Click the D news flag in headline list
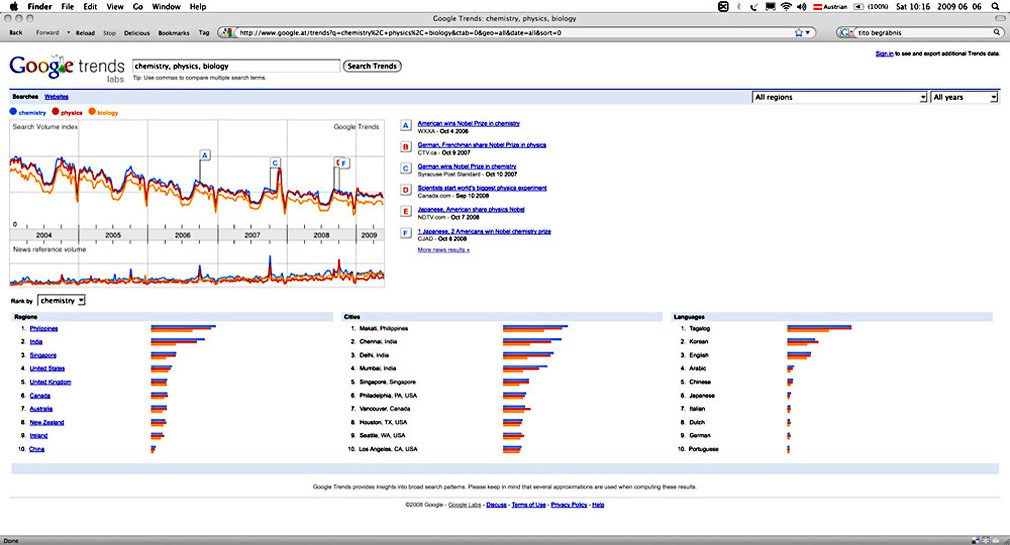 pyautogui.click(x=406, y=190)
